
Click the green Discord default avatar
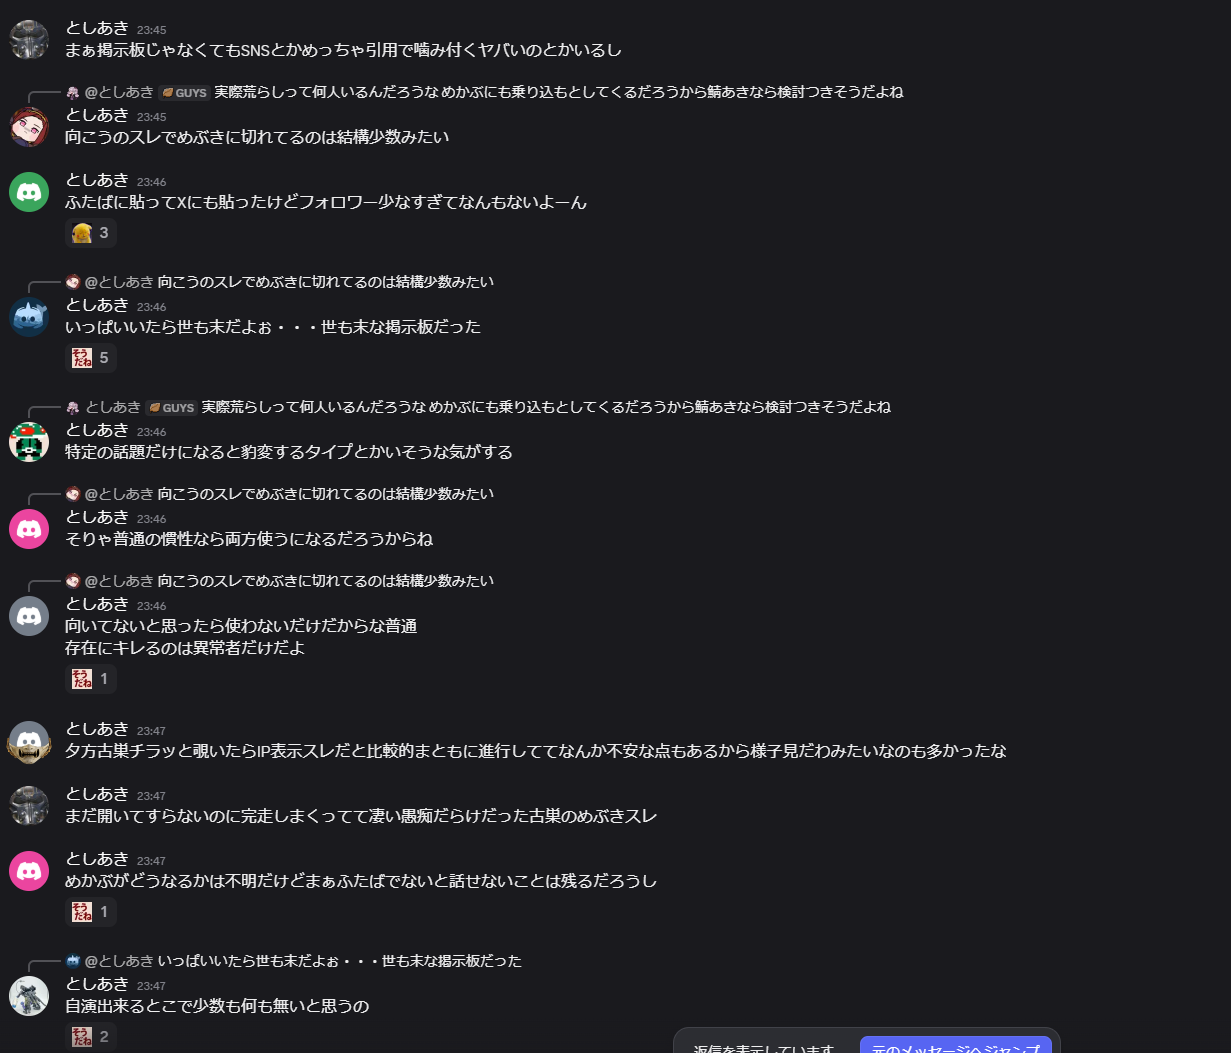[29, 191]
